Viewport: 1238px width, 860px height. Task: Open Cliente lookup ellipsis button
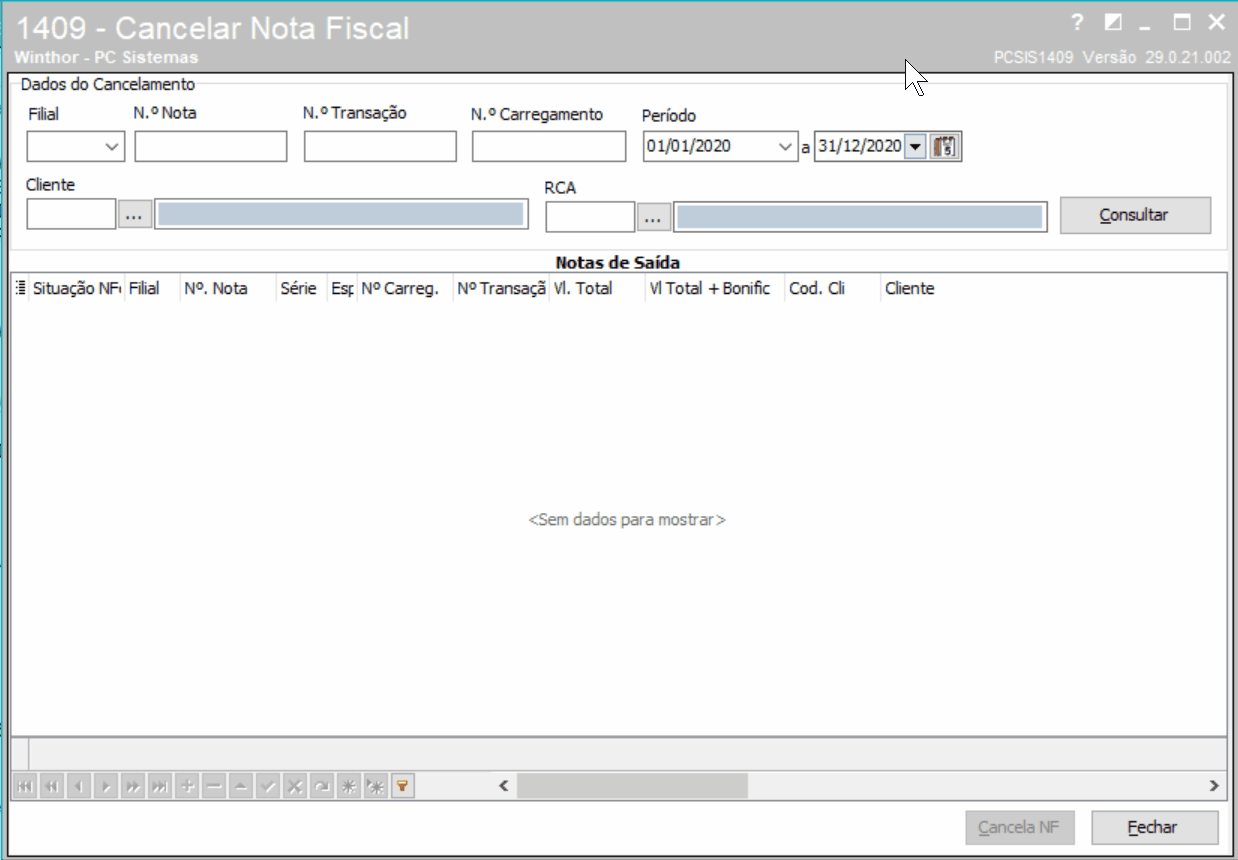pyautogui.click(x=135, y=214)
